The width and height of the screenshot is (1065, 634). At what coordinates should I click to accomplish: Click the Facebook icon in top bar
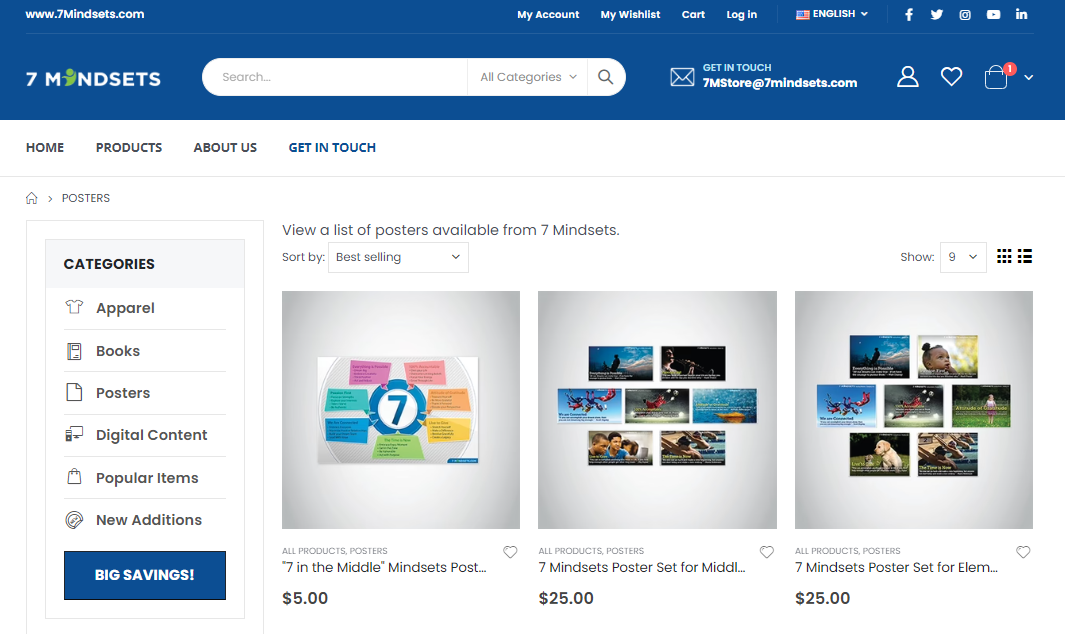pos(909,15)
